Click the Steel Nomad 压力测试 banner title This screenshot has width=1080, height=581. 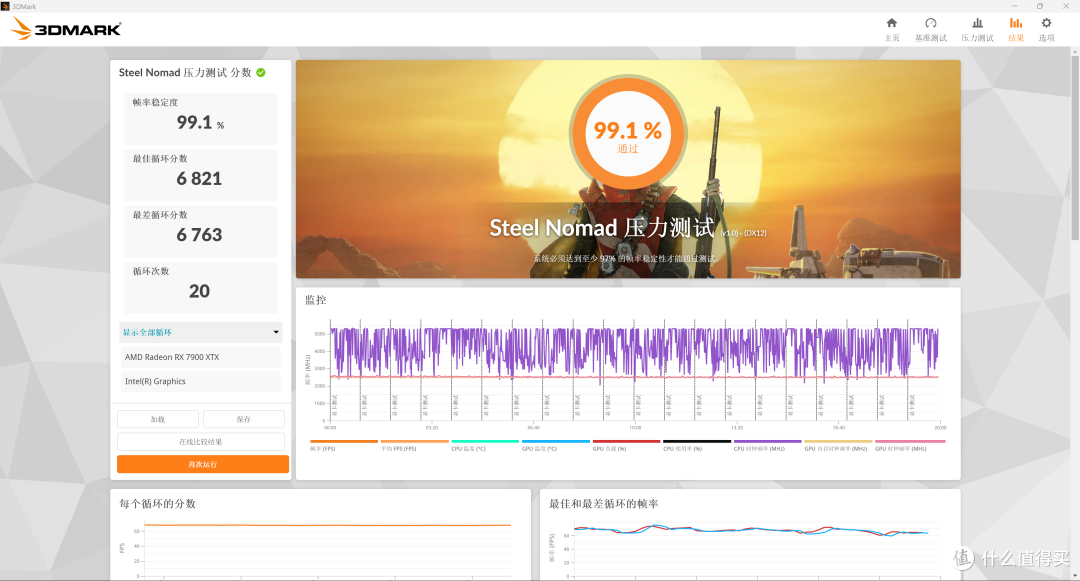[601, 228]
